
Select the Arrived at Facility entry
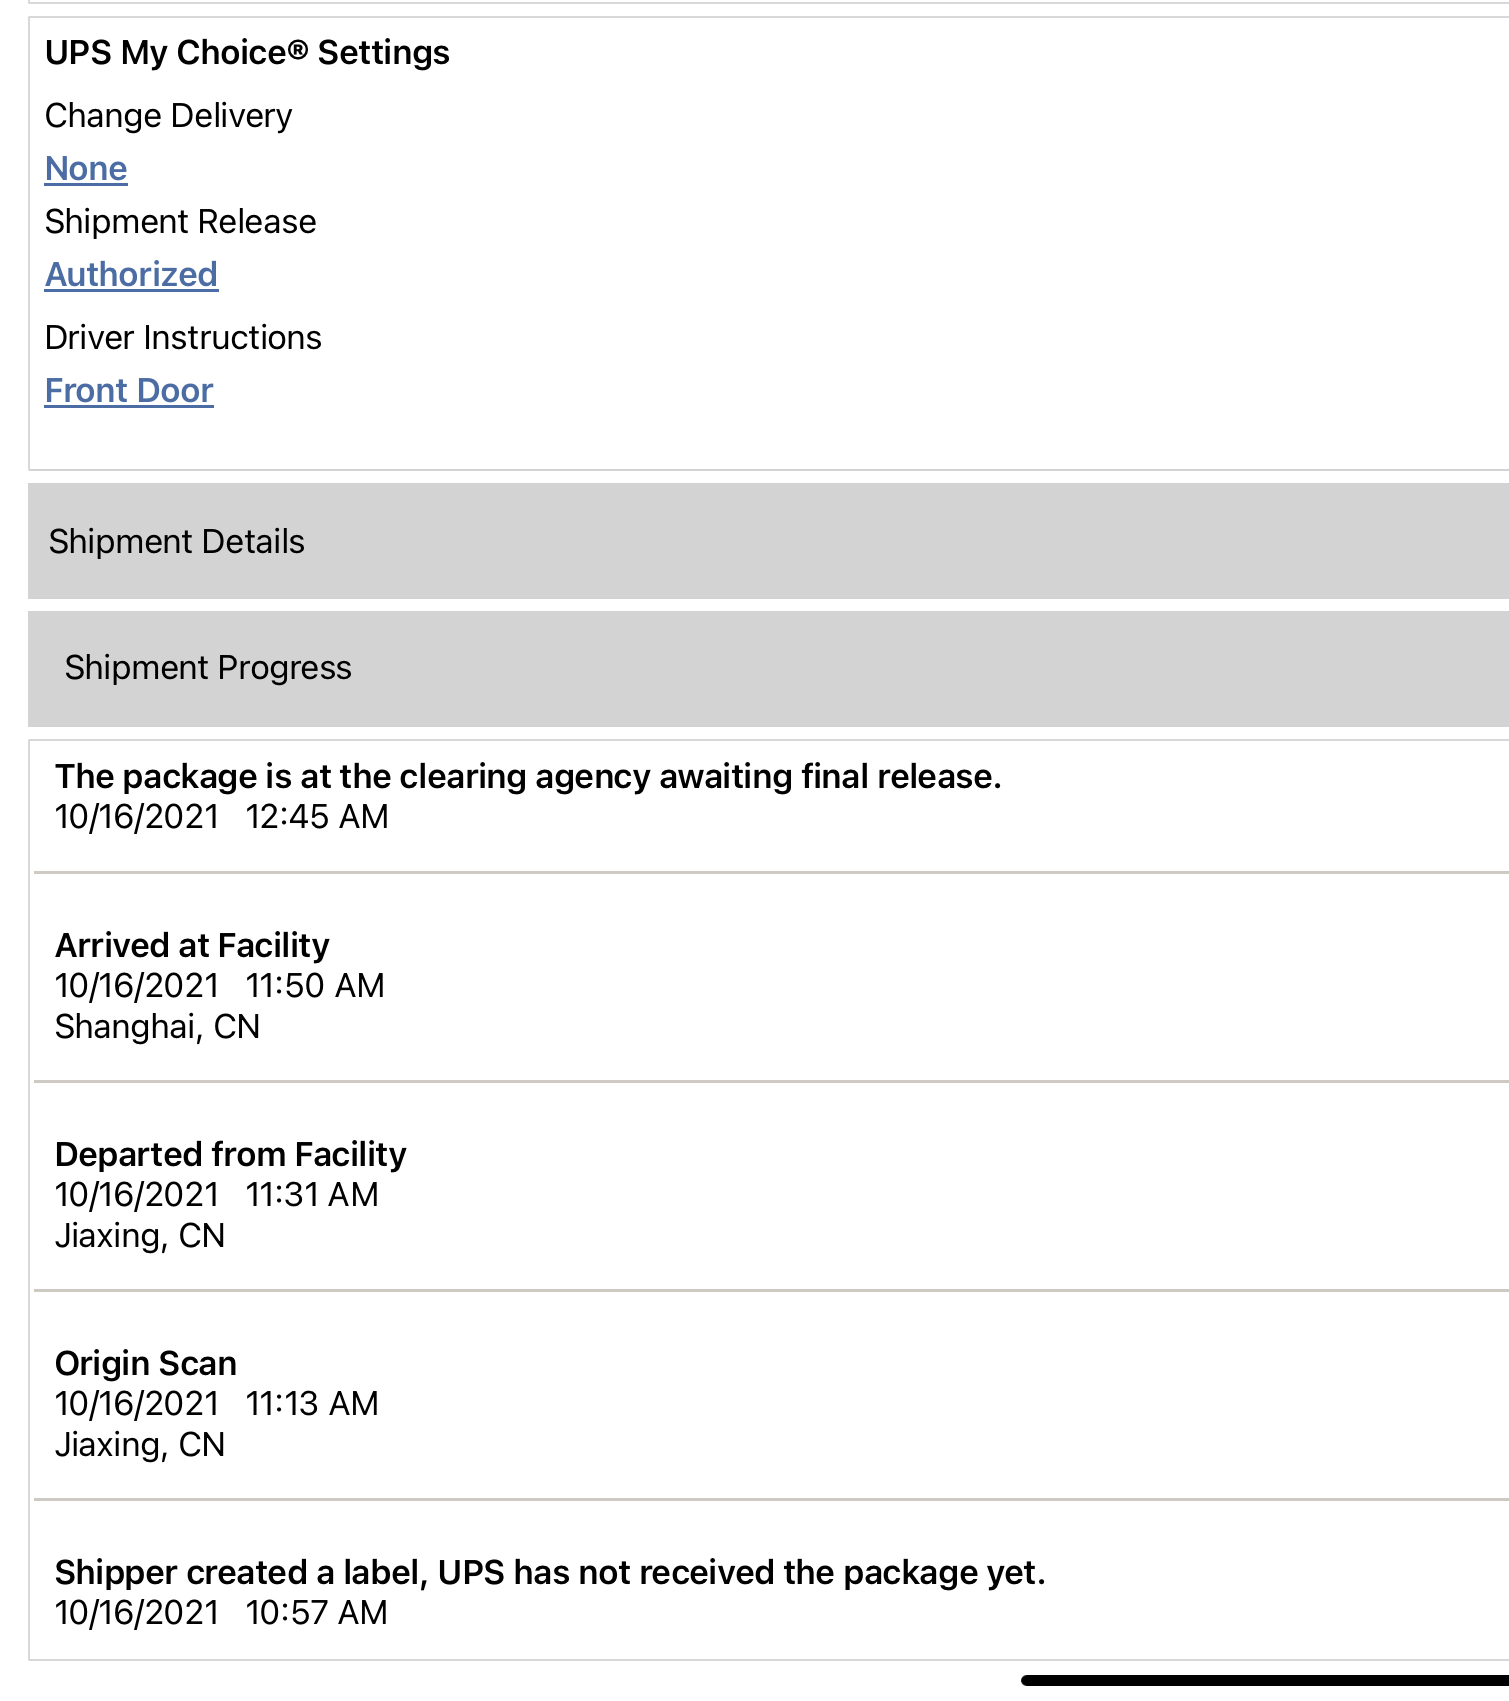pyautogui.click(x=192, y=946)
